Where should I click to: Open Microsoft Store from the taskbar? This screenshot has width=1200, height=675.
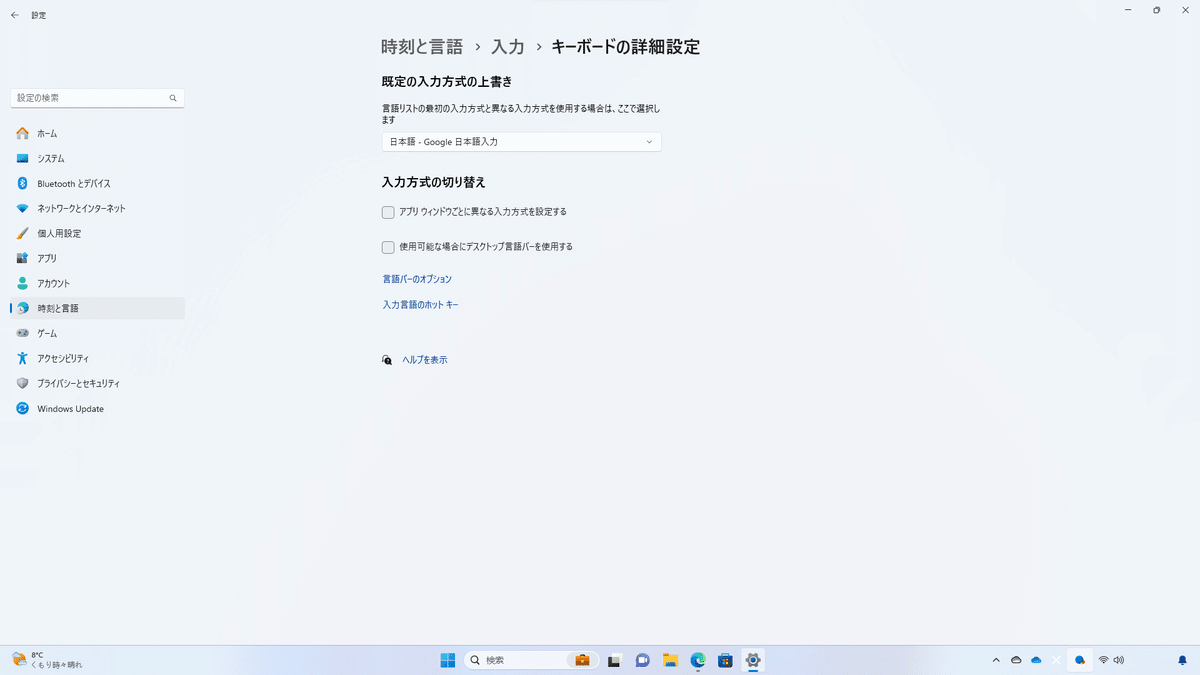(x=725, y=660)
